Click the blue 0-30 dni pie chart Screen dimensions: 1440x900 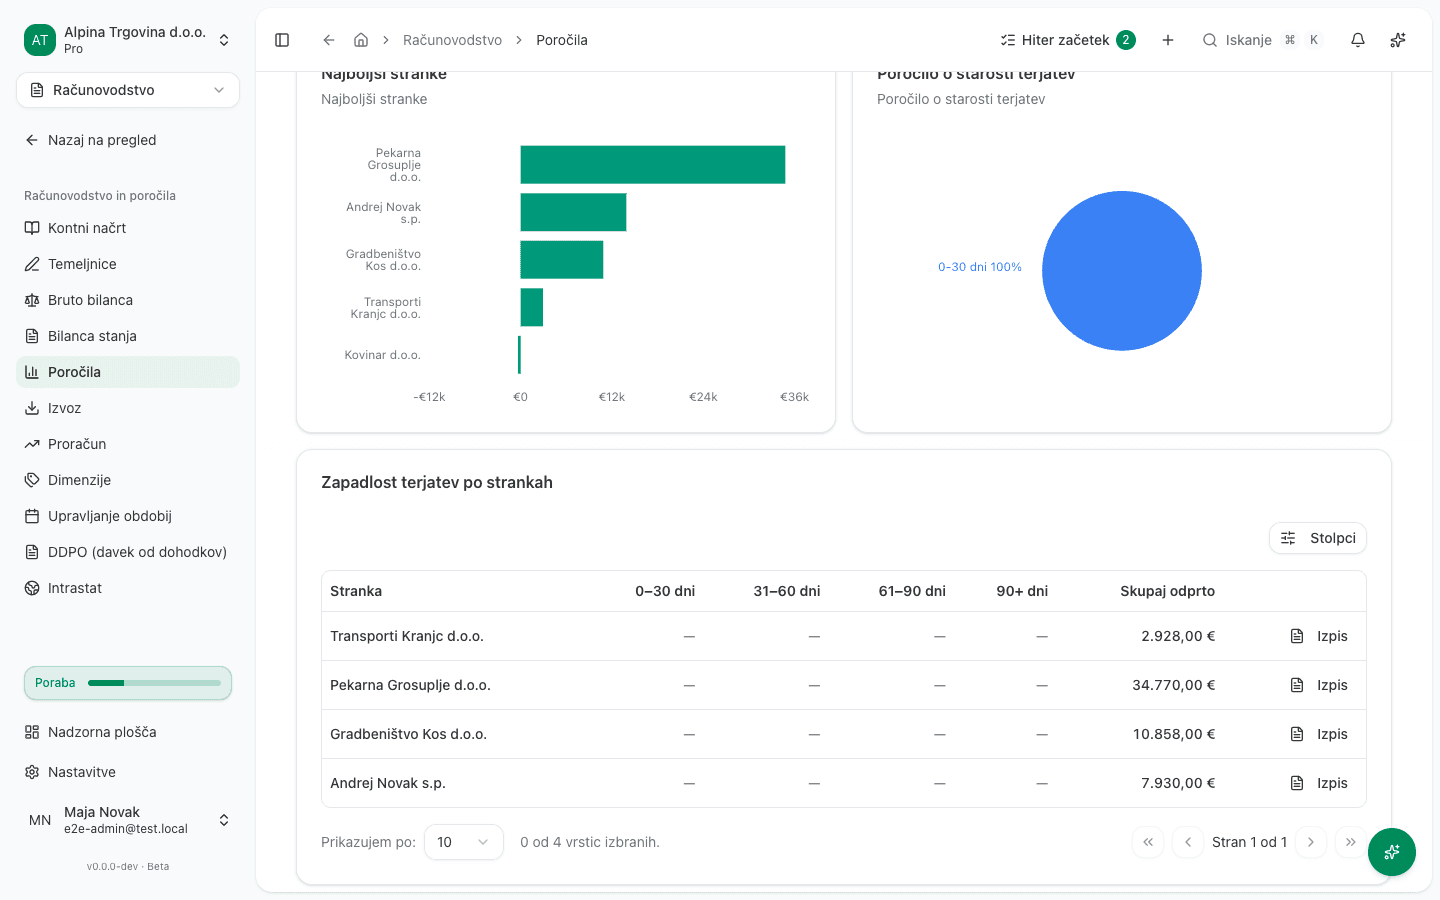pos(1122,271)
